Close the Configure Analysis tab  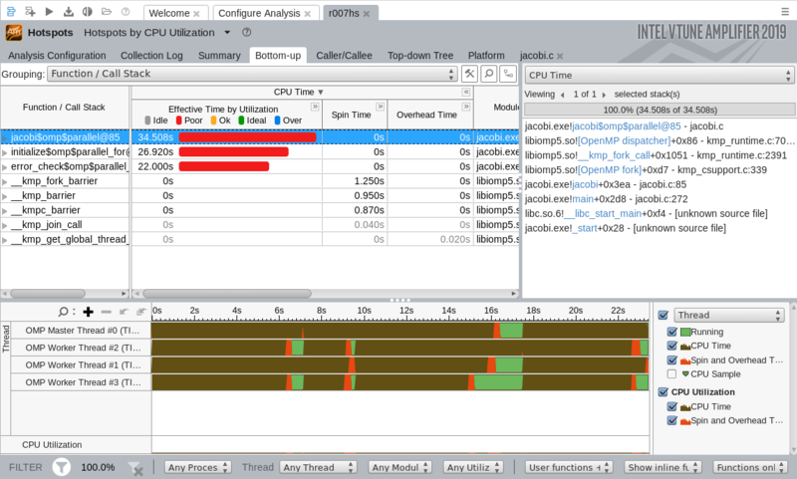tap(308, 14)
